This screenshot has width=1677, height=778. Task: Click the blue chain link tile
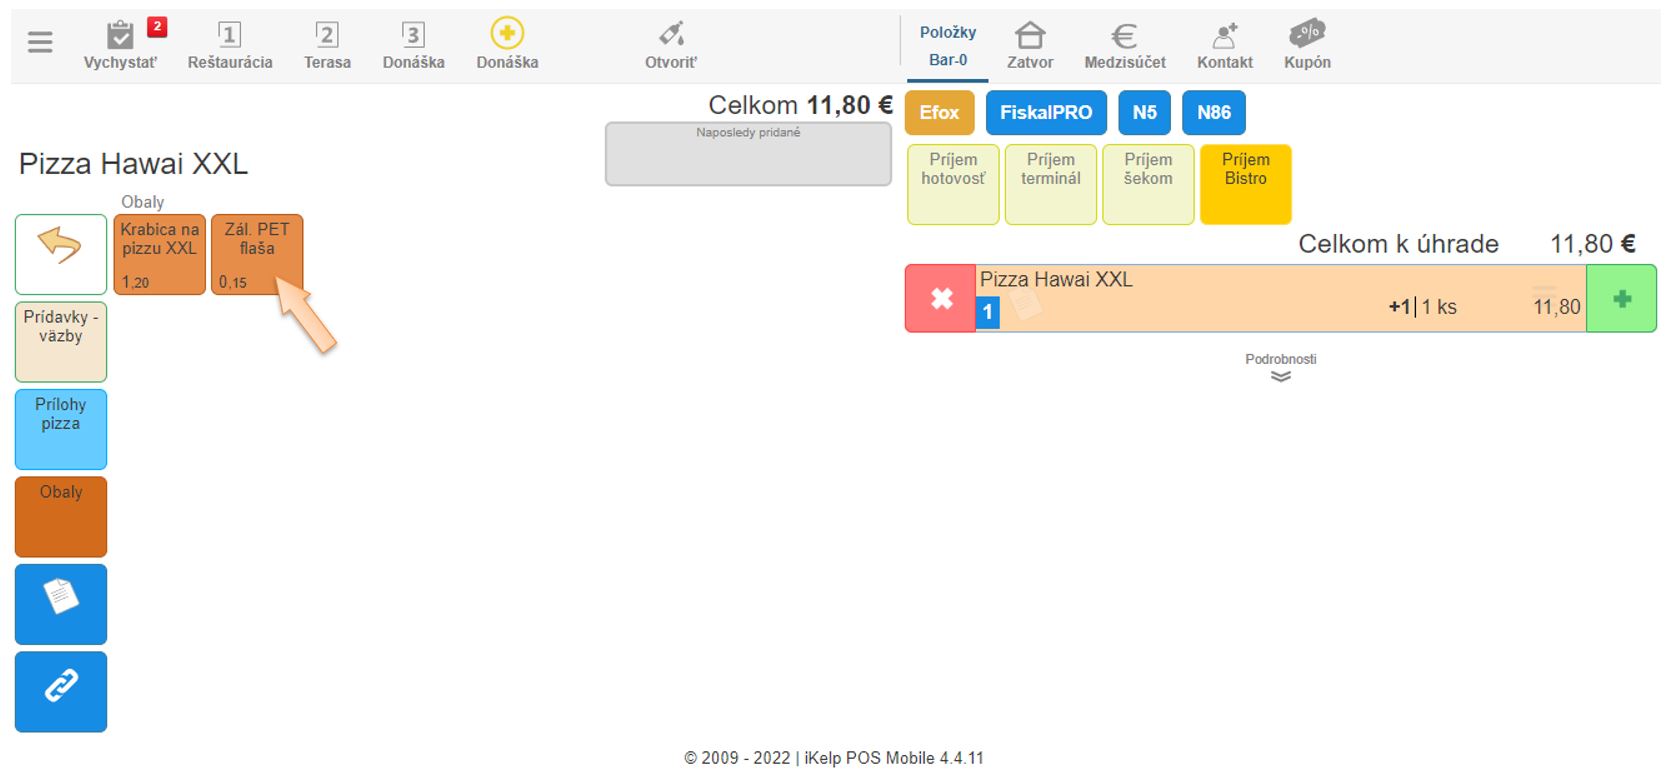(60, 691)
